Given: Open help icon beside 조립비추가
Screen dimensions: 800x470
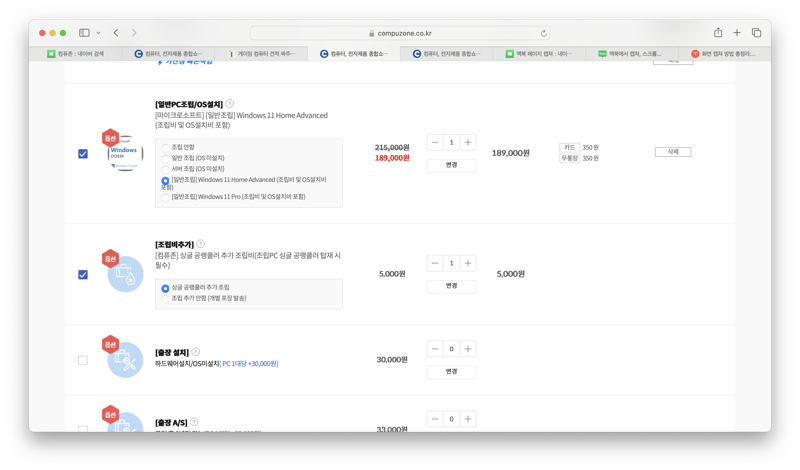Looking at the screenshot, I should (201, 244).
